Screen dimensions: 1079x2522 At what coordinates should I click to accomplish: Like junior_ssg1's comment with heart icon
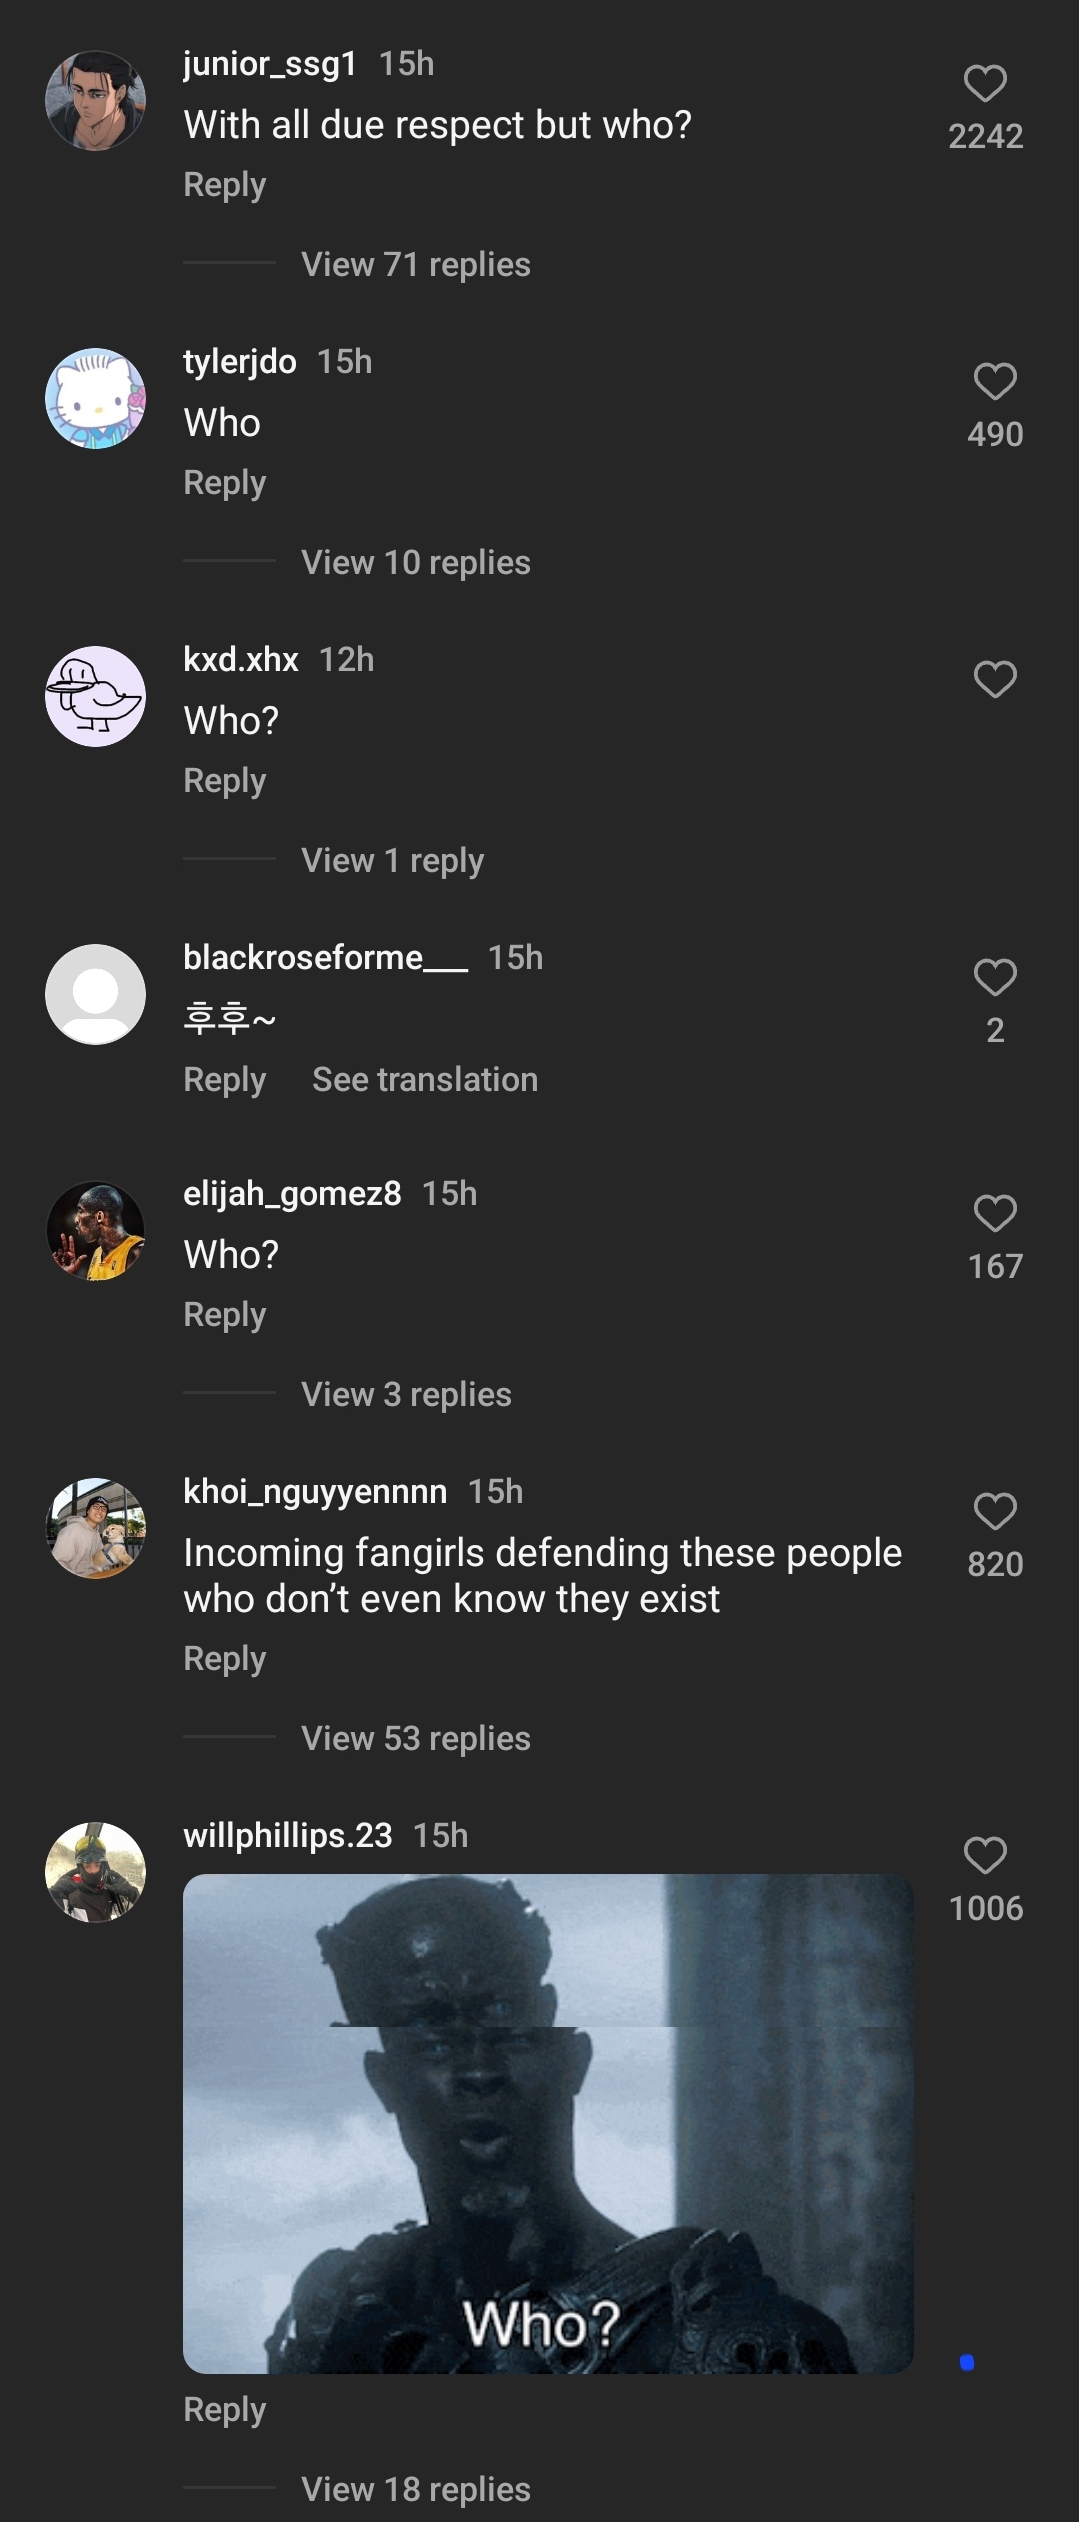[985, 84]
